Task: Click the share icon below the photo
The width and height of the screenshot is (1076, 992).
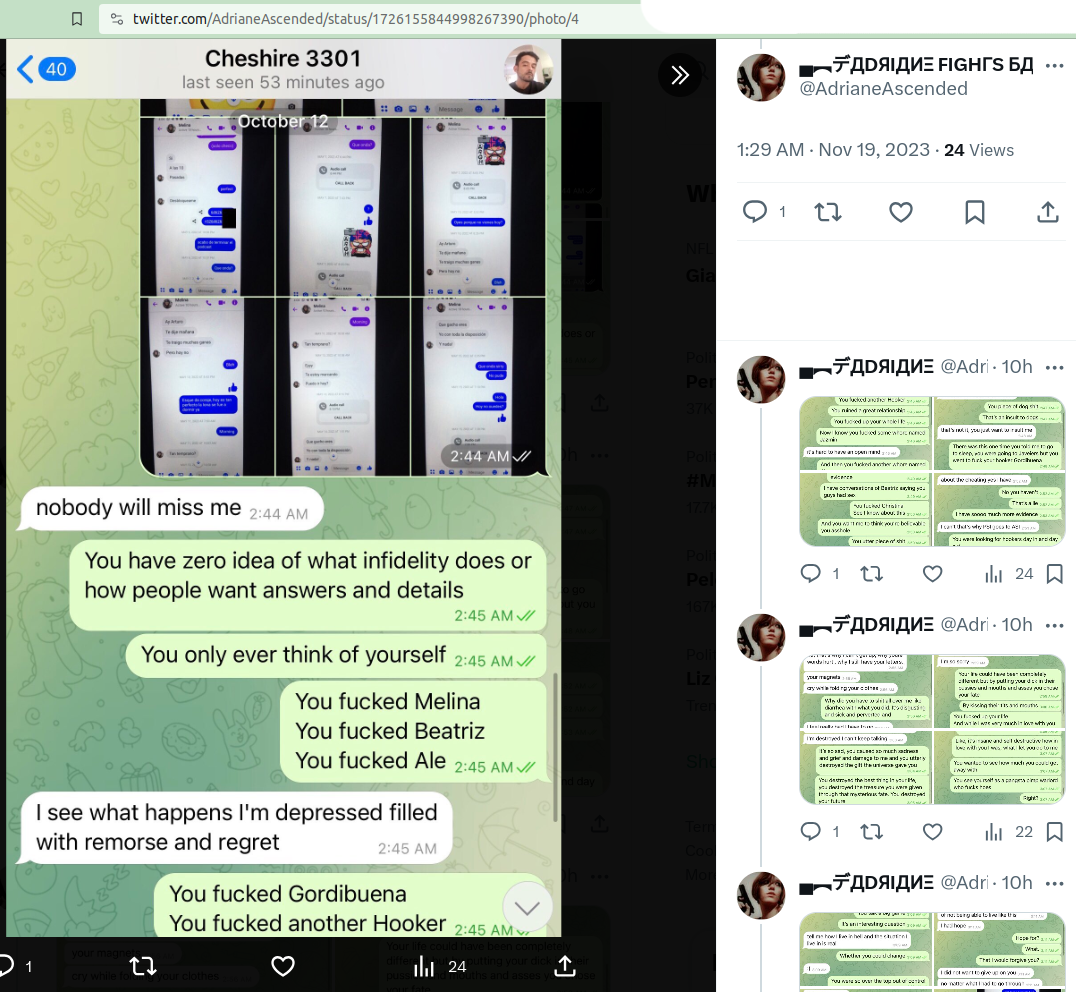Action: (x=564, y=966)
